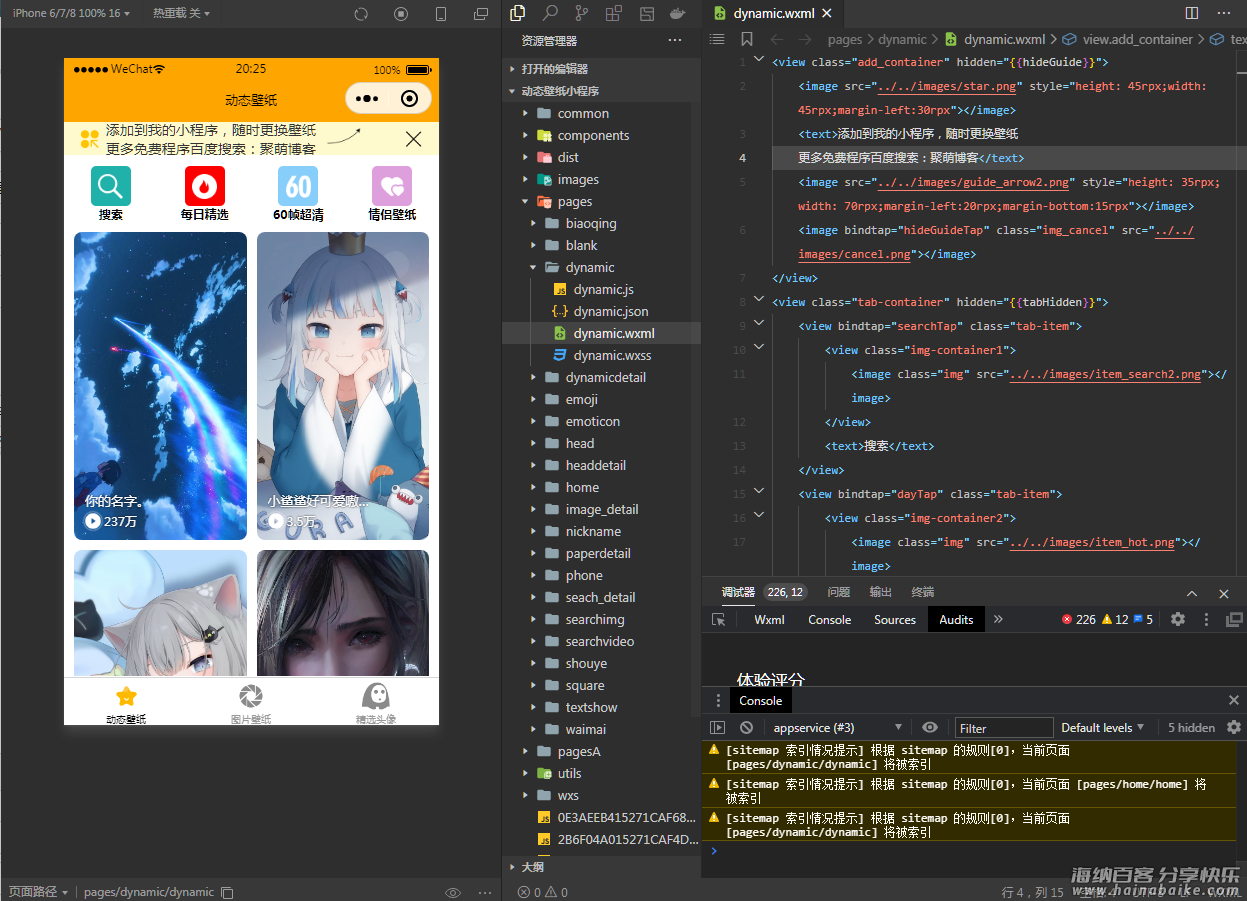This screenshot has height=901, width=1247.
Task: Open debugger settings gear beside issue counts
Action: (1178, 619)
